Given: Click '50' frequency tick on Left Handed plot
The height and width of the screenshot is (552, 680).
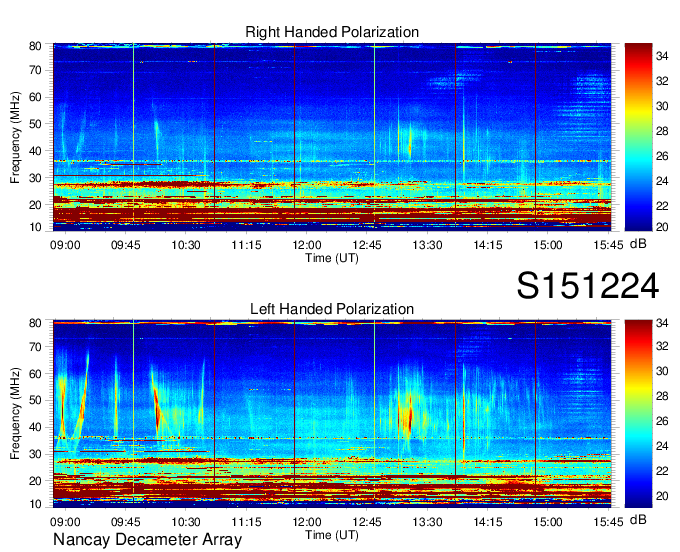Looking at the screenshot, I should point(35,400).
